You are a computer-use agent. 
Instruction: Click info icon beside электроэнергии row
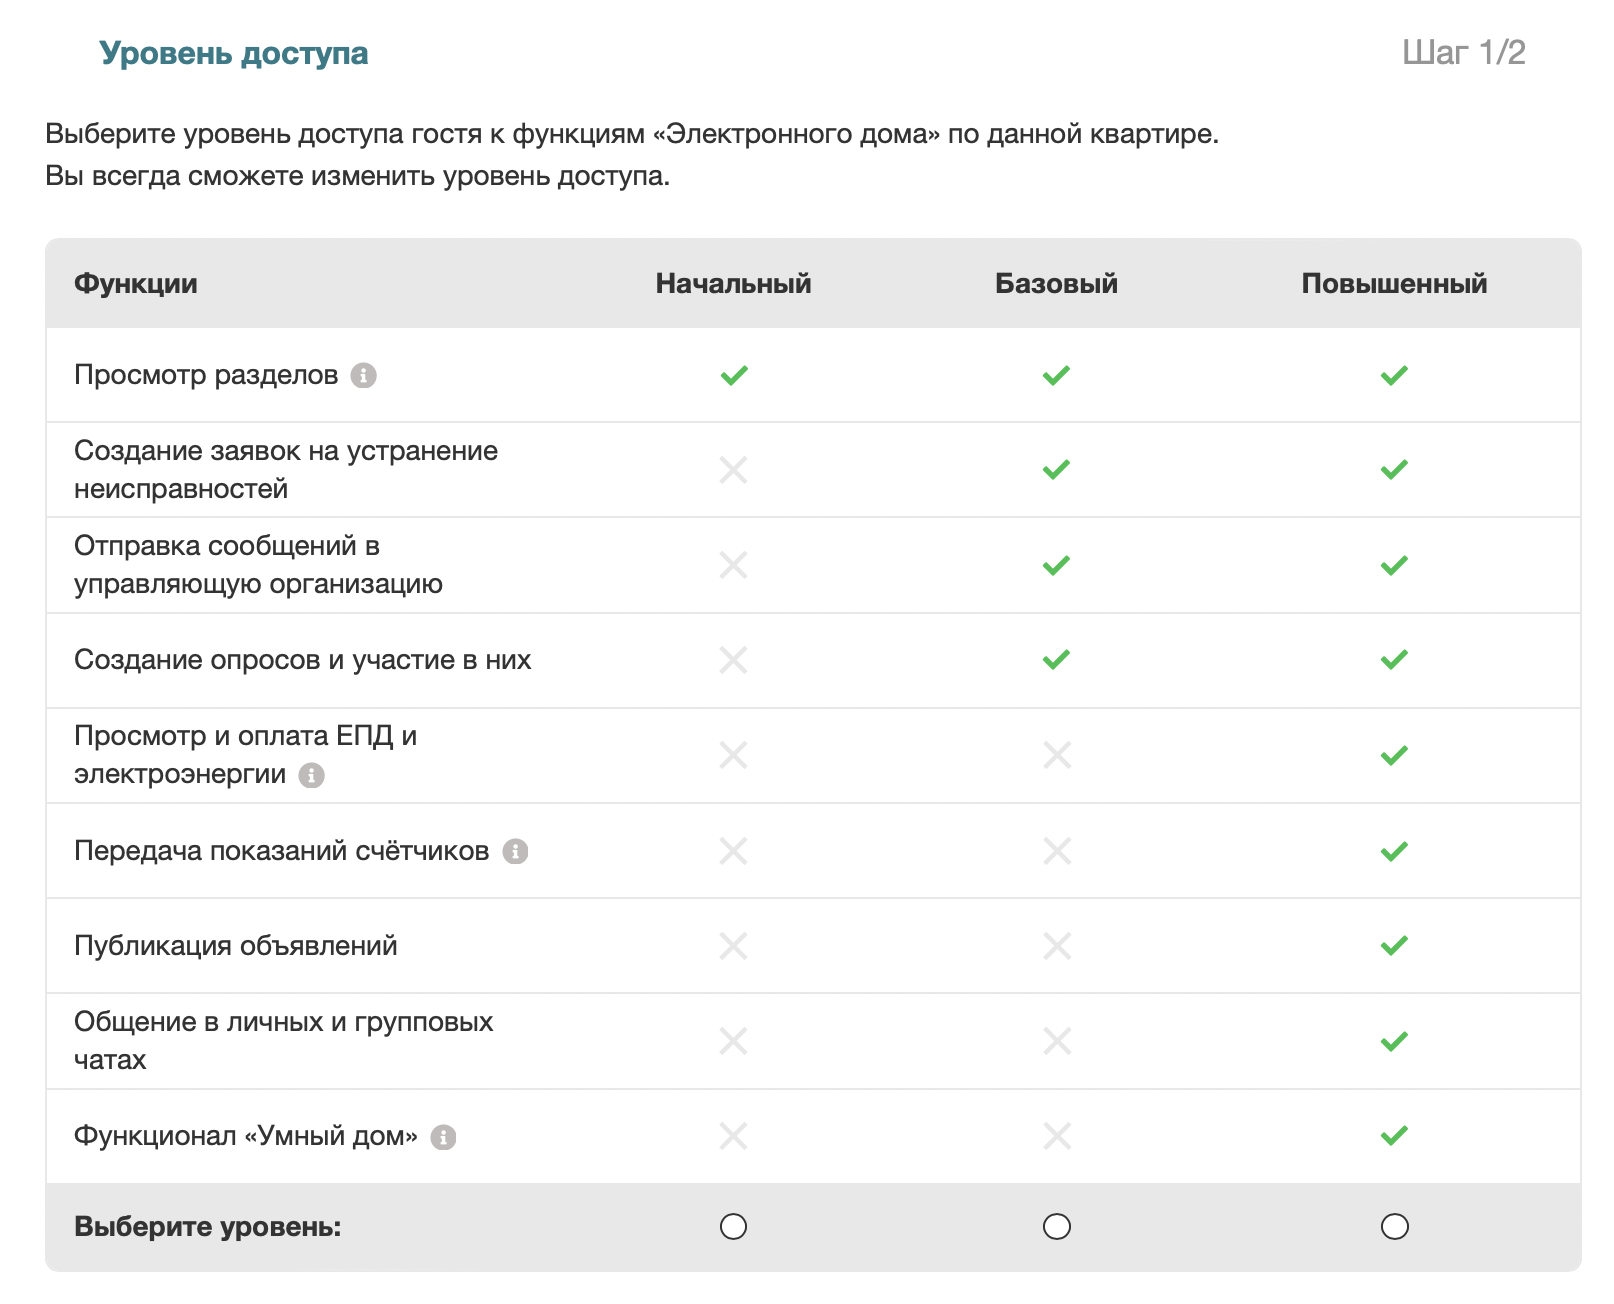pos(312,775)
